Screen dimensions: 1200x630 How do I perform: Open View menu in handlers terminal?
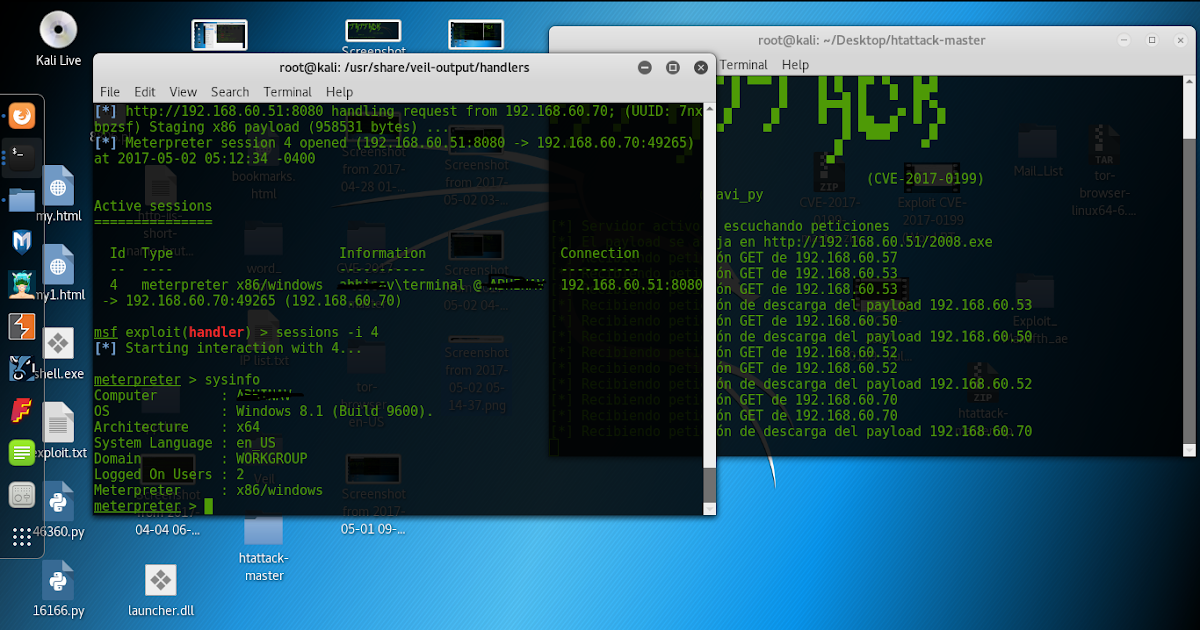tap(183, 92)
